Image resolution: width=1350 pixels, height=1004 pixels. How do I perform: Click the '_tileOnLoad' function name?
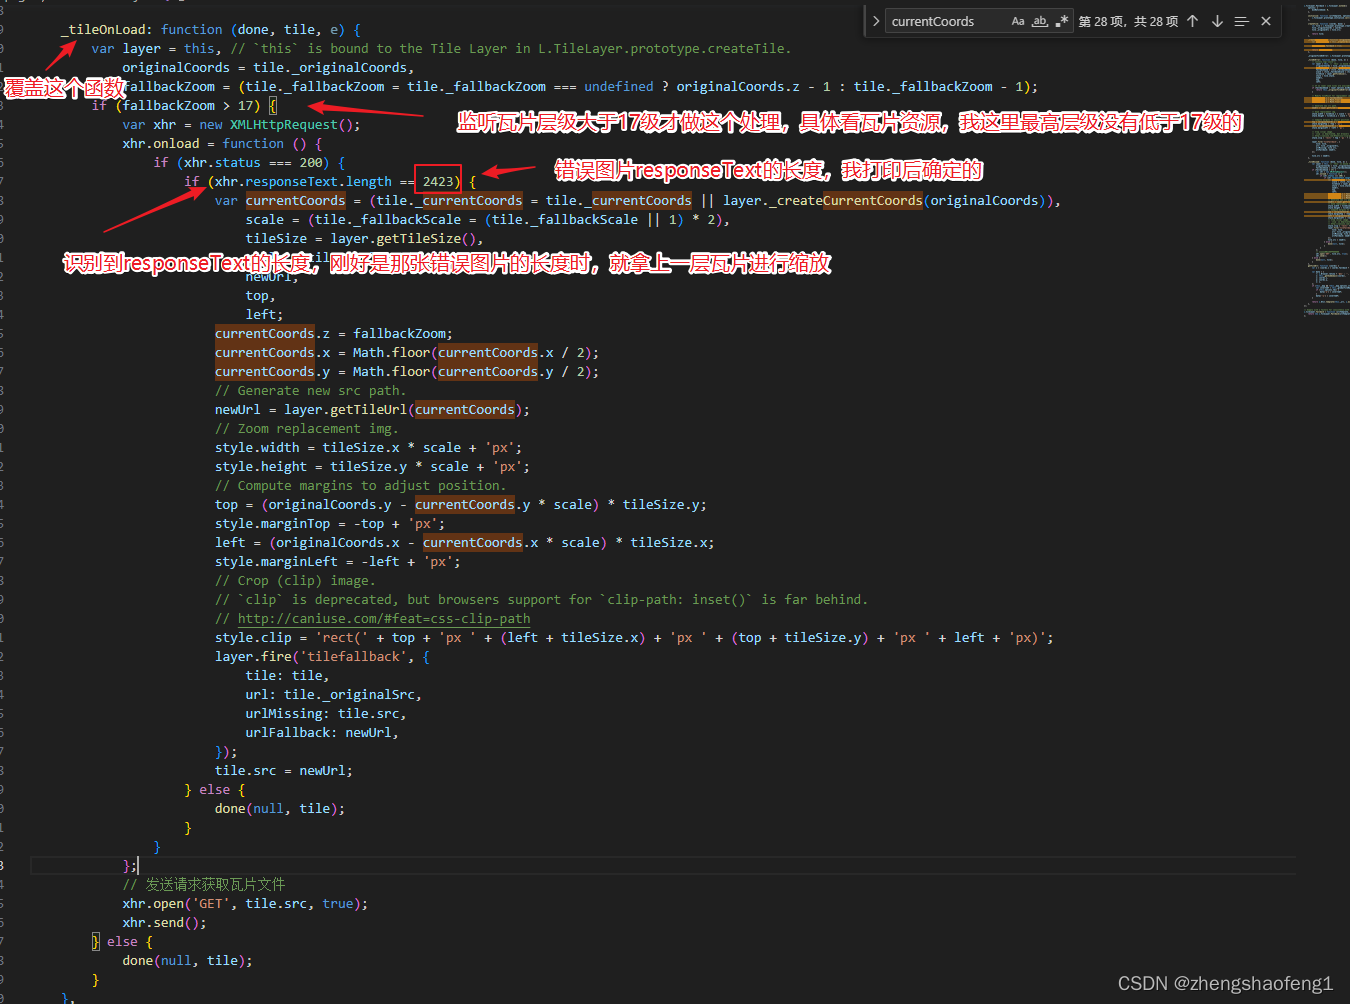[103, 30]
